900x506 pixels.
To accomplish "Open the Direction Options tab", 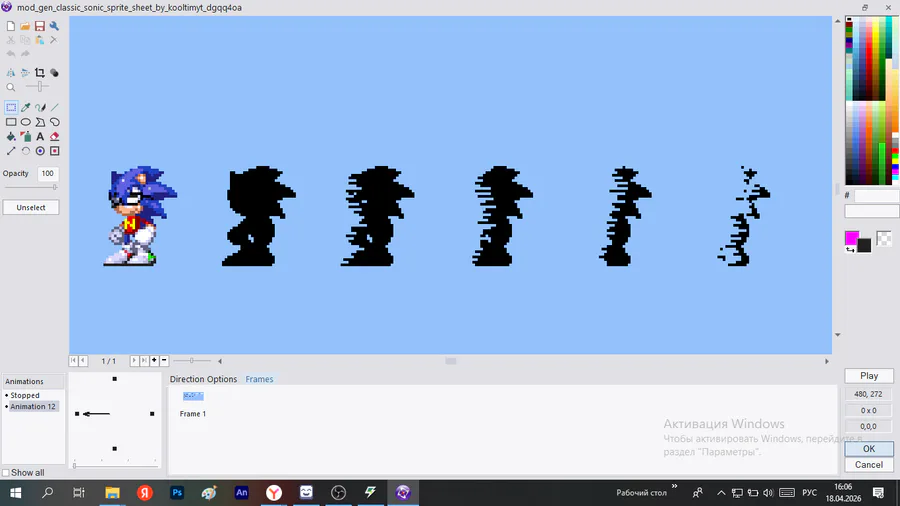I will pyautogui.click(x=203, y=379).
